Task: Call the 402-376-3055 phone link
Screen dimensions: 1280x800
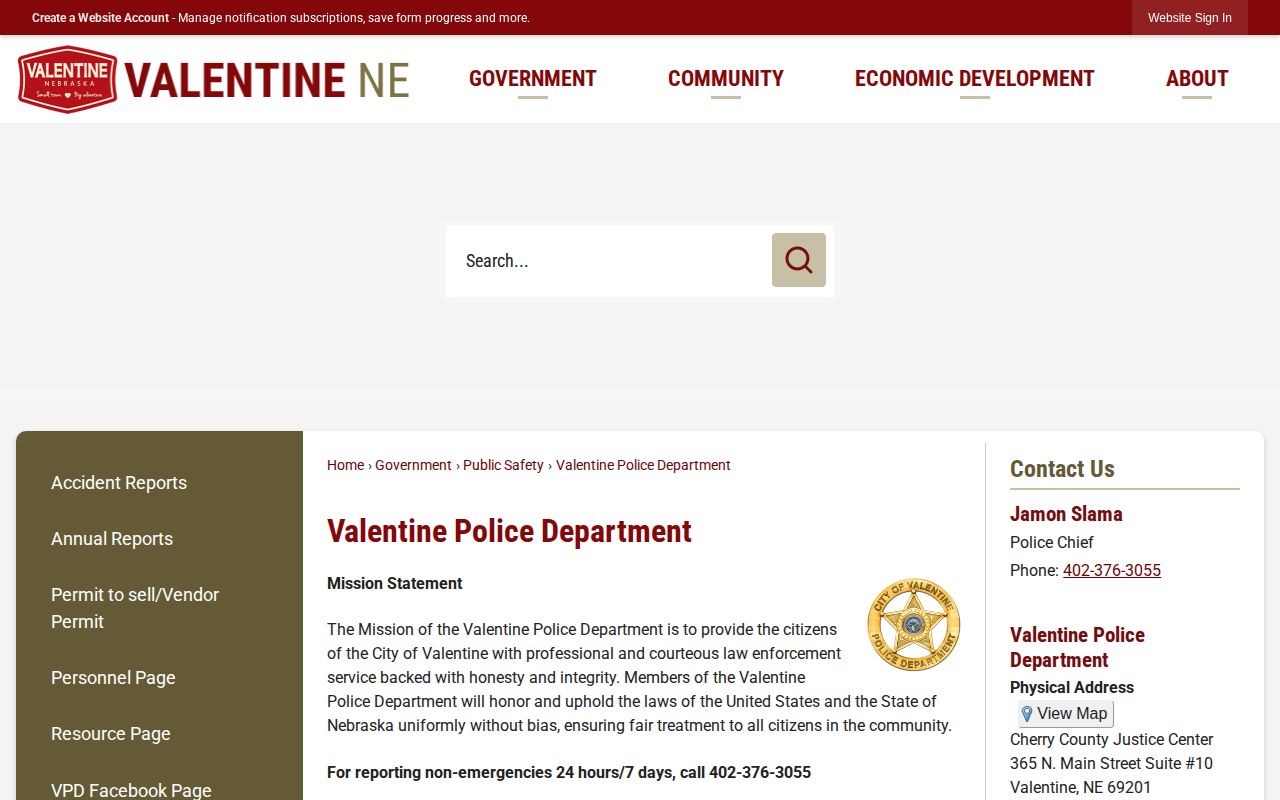Action: (1112, 570)
